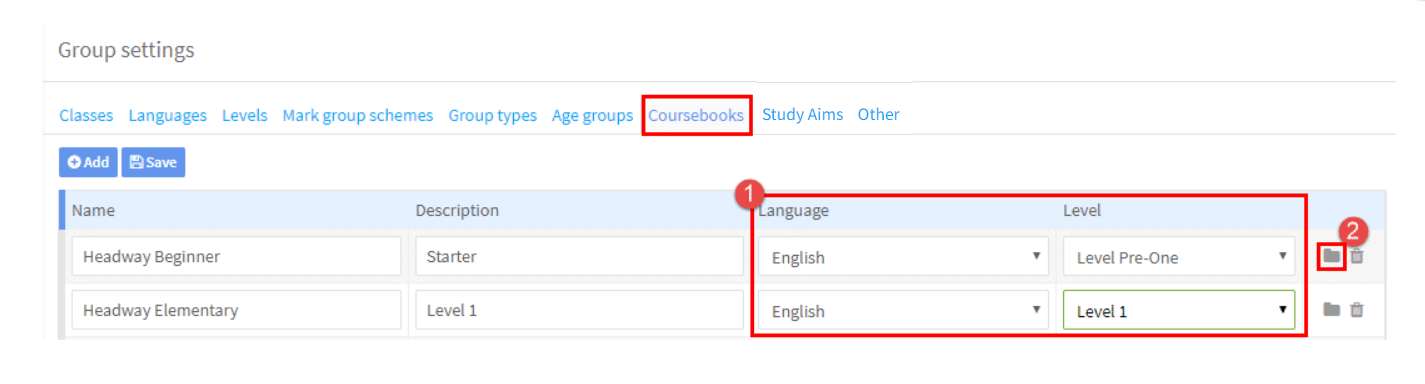Click the Name column header
The image size is (1425, 384).
click(93, 210)
